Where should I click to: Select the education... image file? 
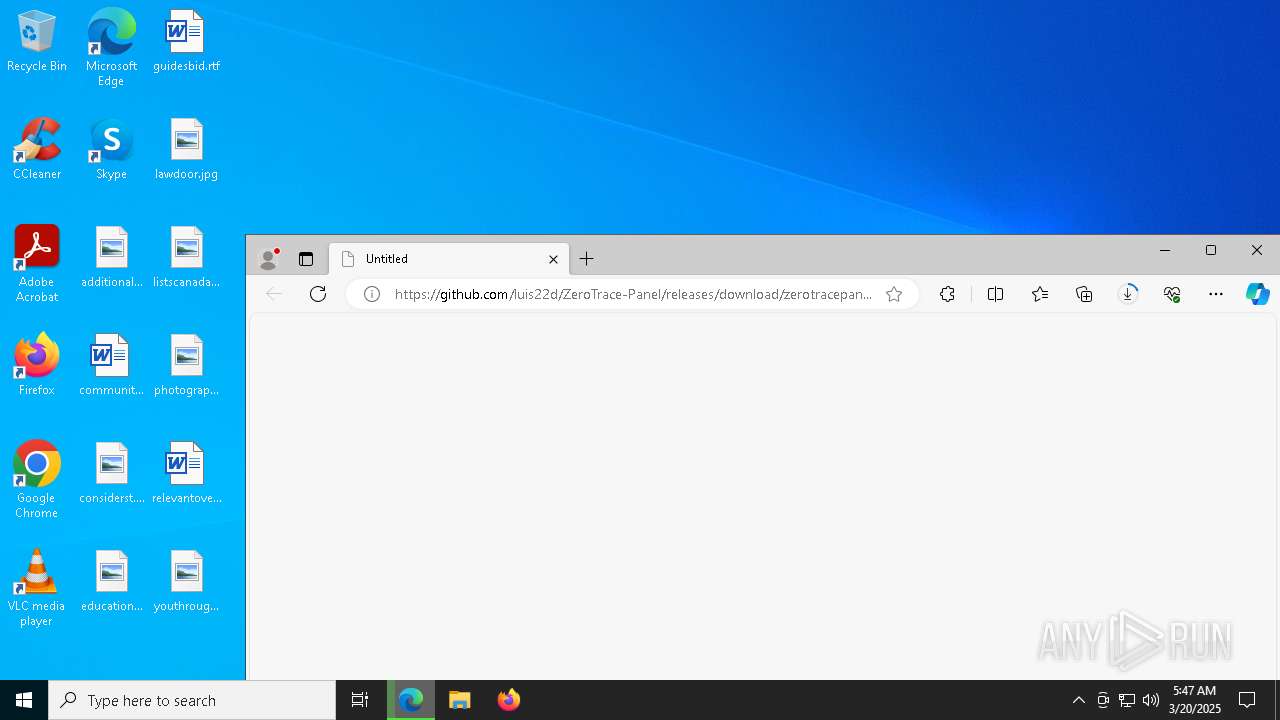111,581
